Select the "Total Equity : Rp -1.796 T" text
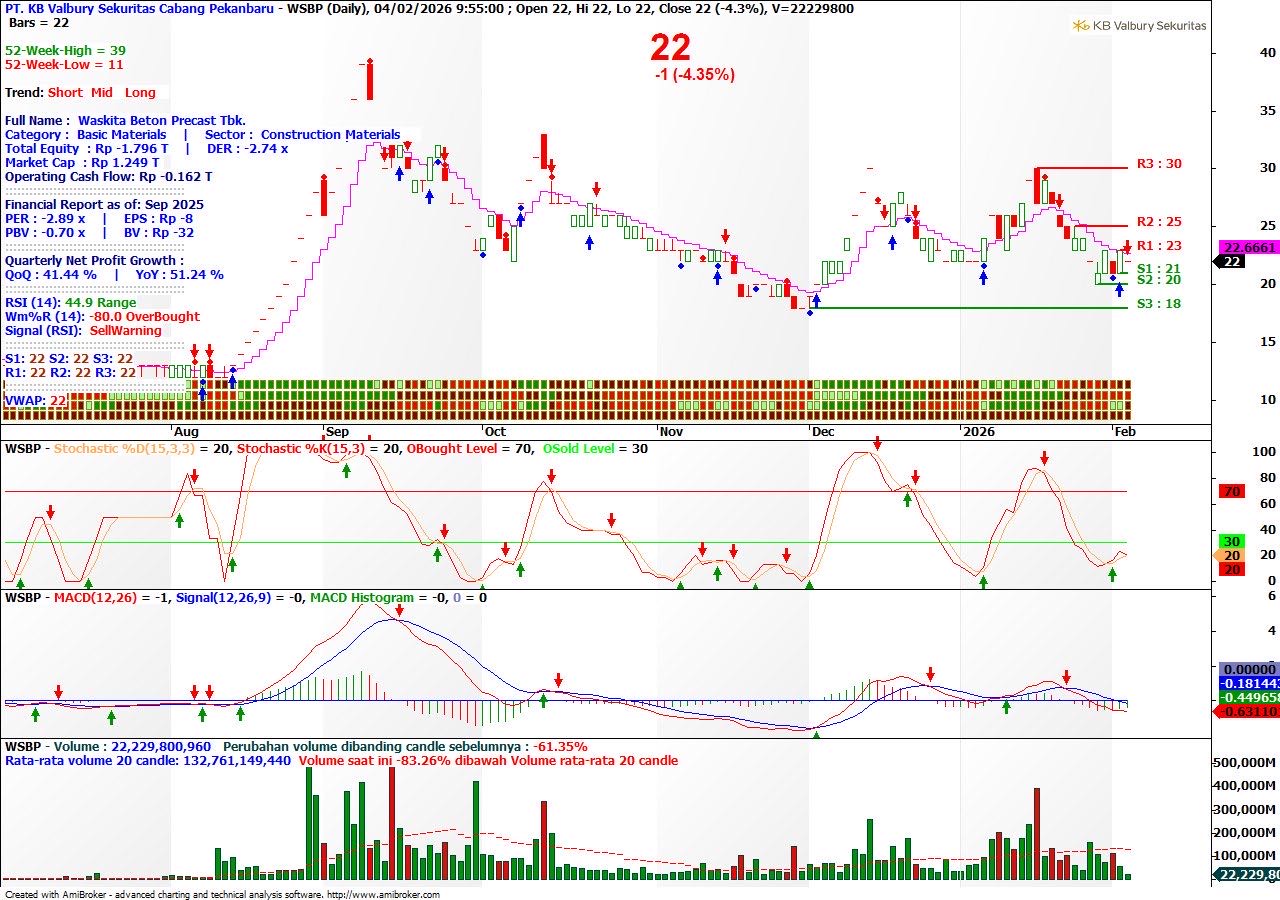Screen dimensions: 1280x900 point(87,148)
